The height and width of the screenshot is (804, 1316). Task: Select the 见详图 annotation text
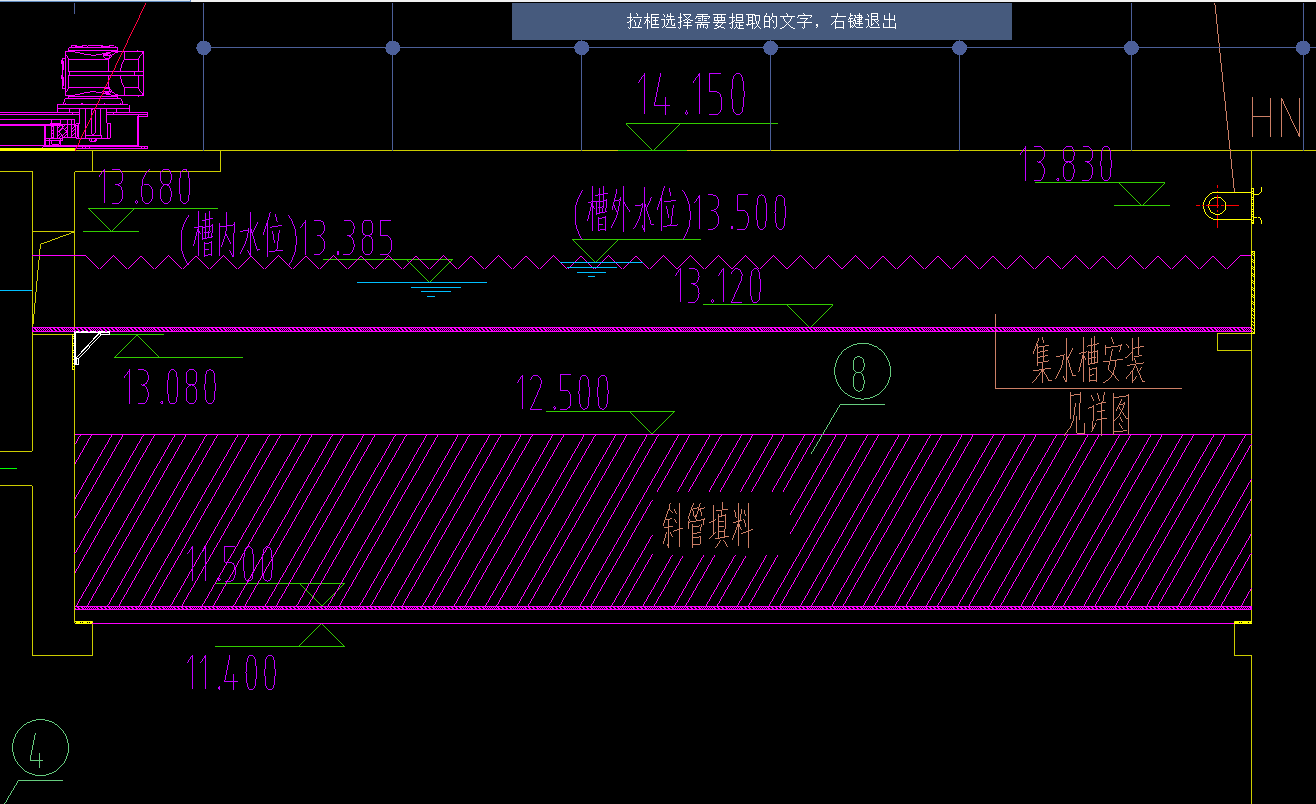click(1097, 412)
